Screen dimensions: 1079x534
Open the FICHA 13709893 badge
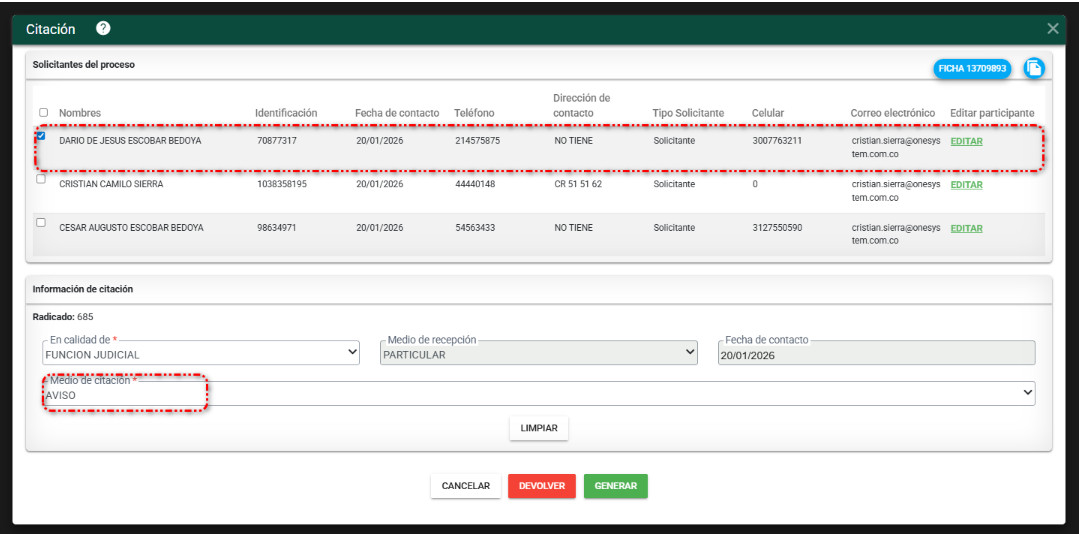click(972, 69)
